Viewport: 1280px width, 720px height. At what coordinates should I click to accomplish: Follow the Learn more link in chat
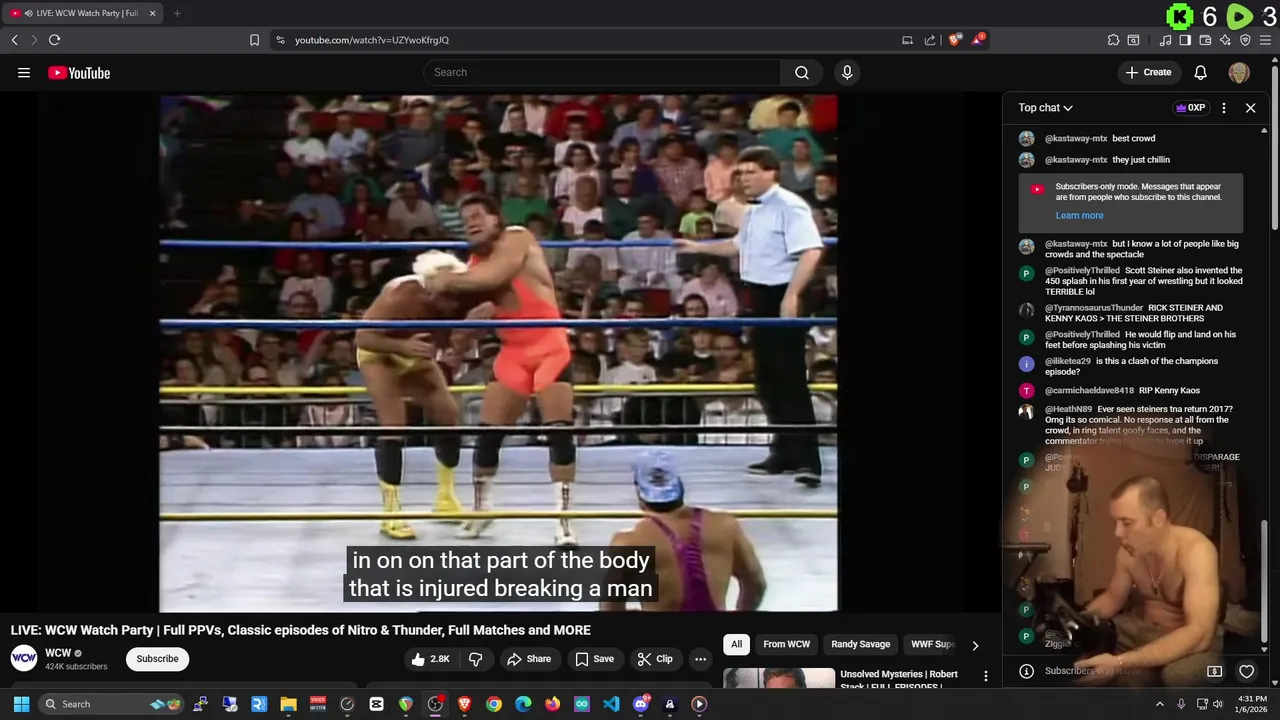coord(1079,216)
